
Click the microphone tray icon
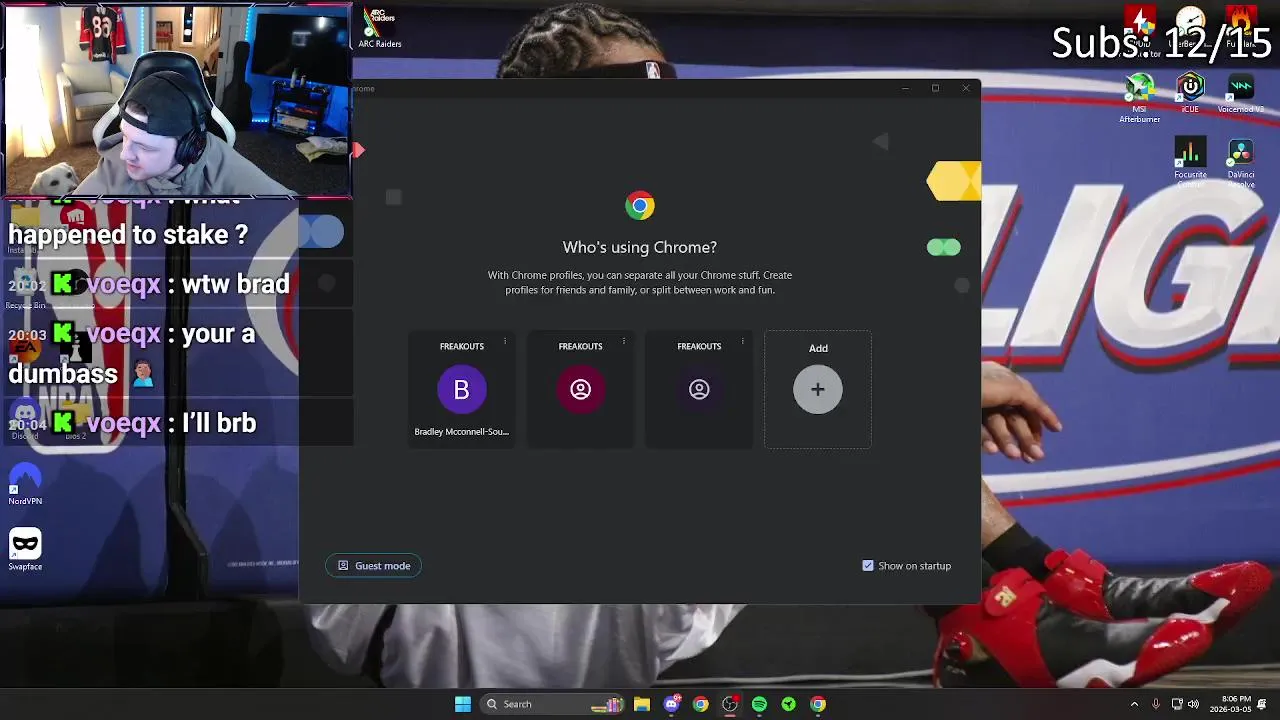click(x=1156, y=704)
